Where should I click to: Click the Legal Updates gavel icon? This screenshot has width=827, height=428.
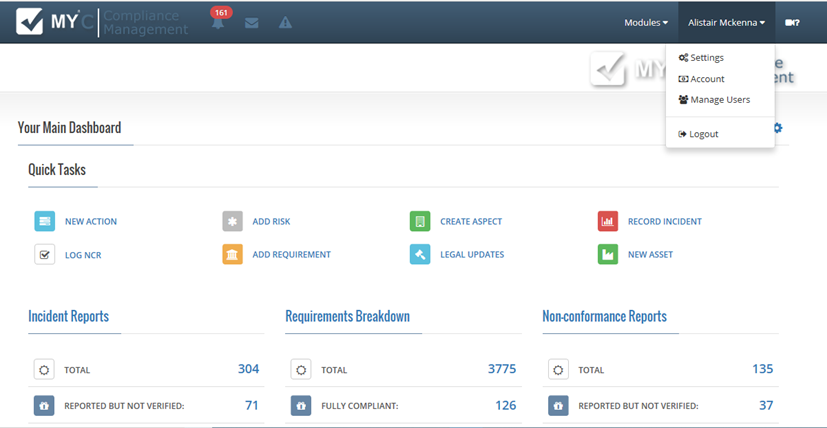click(420, 254)
